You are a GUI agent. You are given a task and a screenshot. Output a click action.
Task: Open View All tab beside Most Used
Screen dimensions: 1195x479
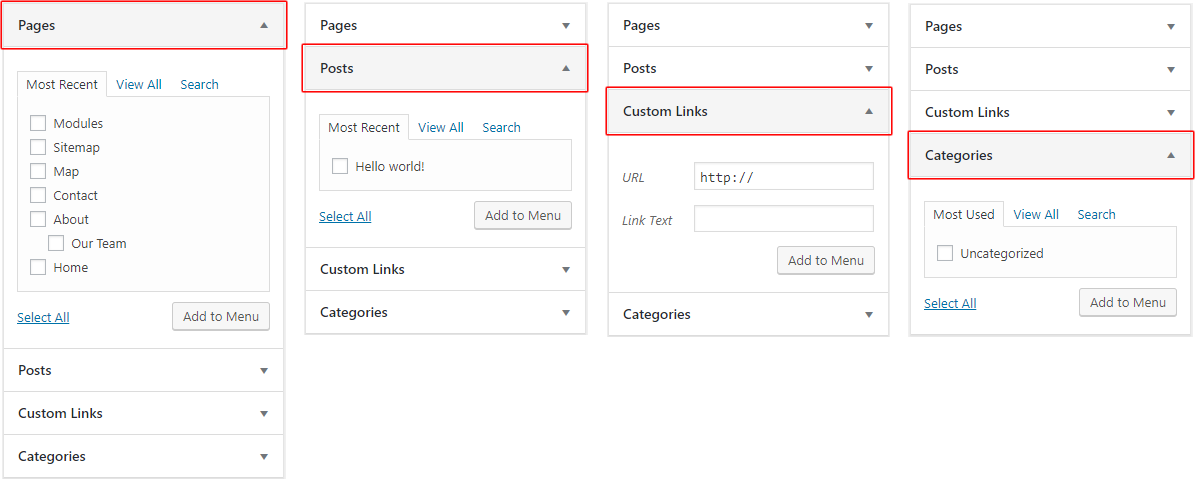coord(1035,215)
